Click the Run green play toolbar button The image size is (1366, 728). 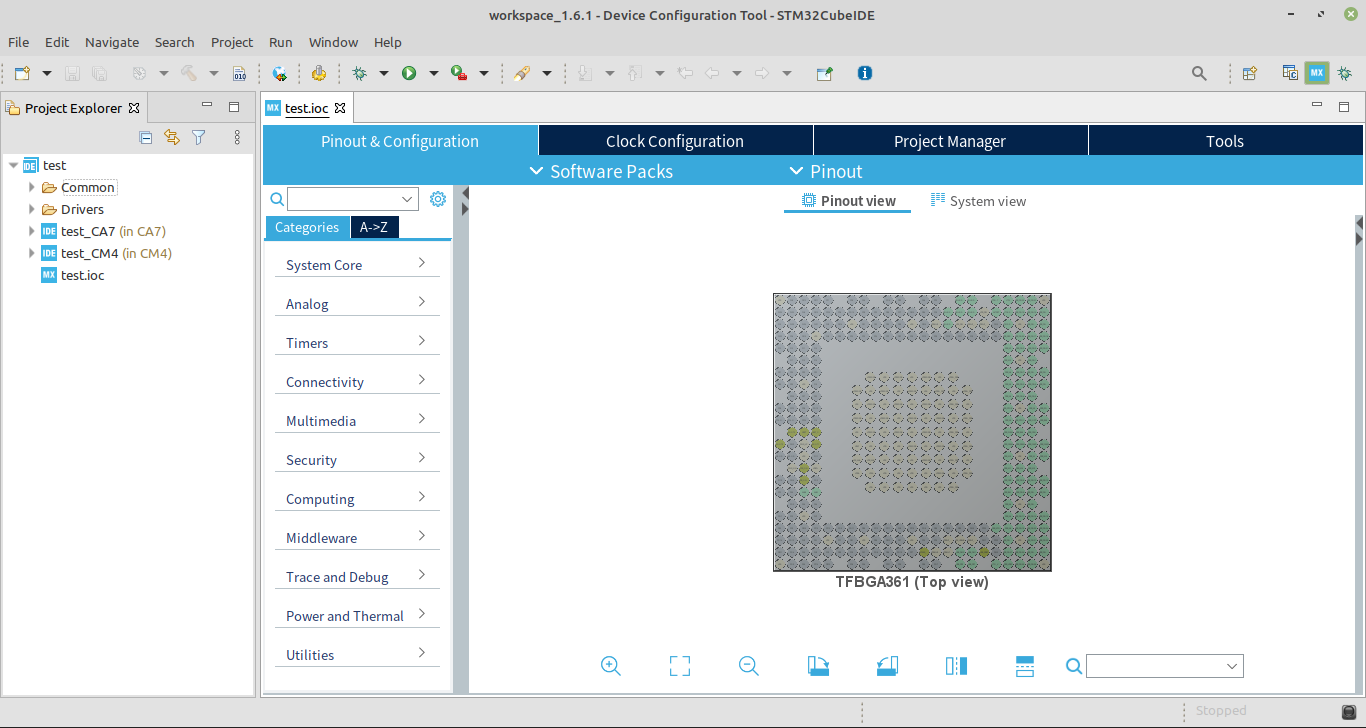[409, 73]
